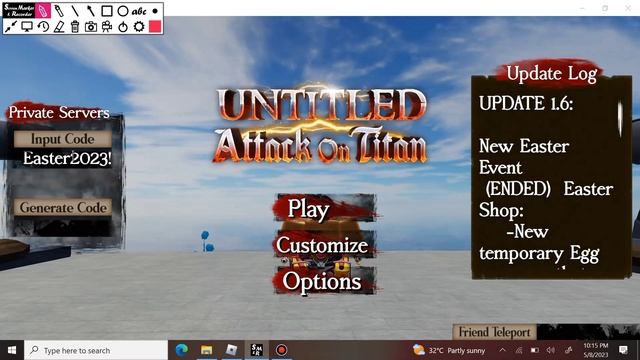
Task: Select the pink marker tool in Screen Marker
Action: tap(42, 11)
